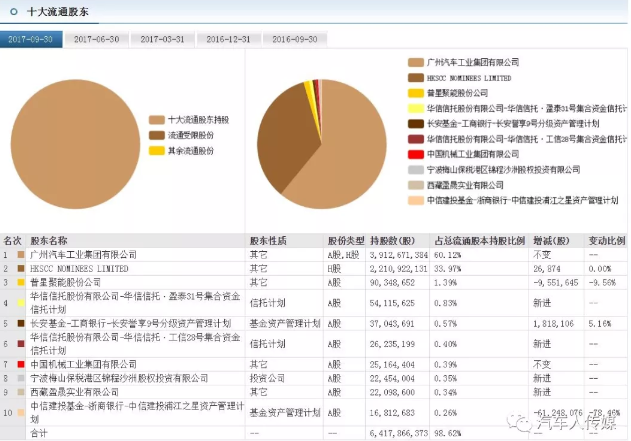
Task: Click the 长安基金 legend color box
Action: [x=416, y=124]
